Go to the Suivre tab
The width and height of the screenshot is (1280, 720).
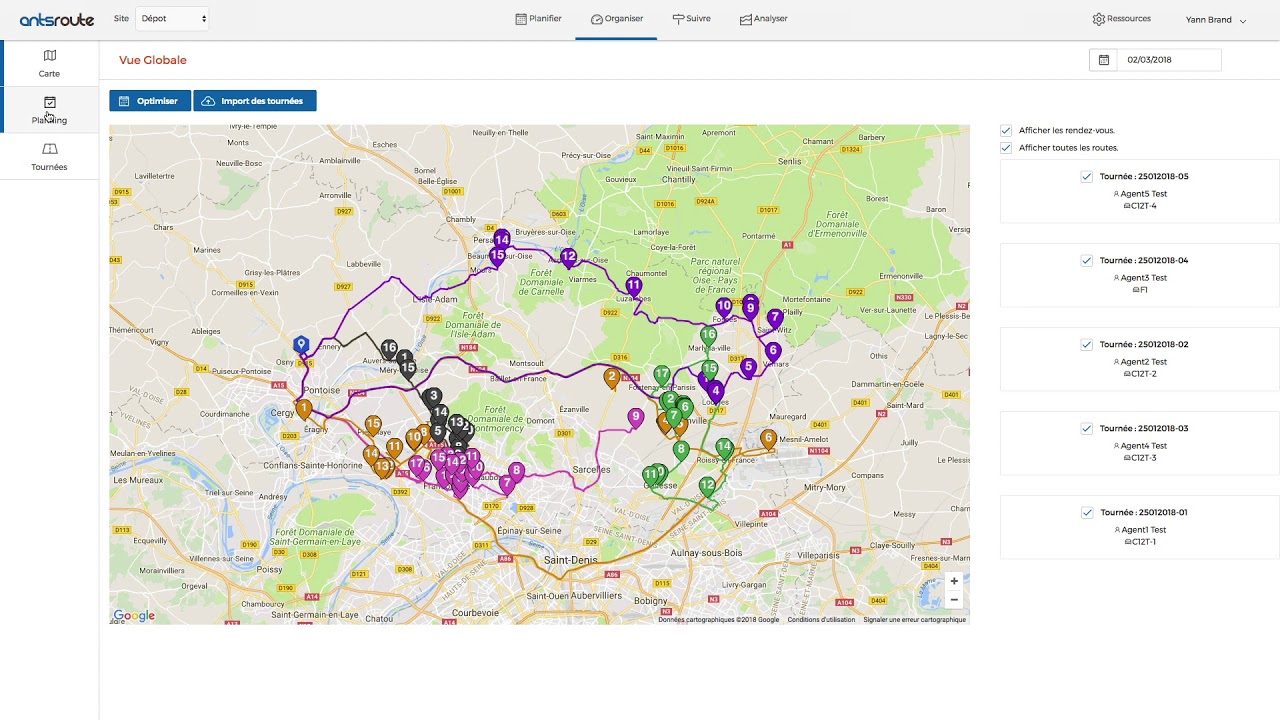pos(691,19)
